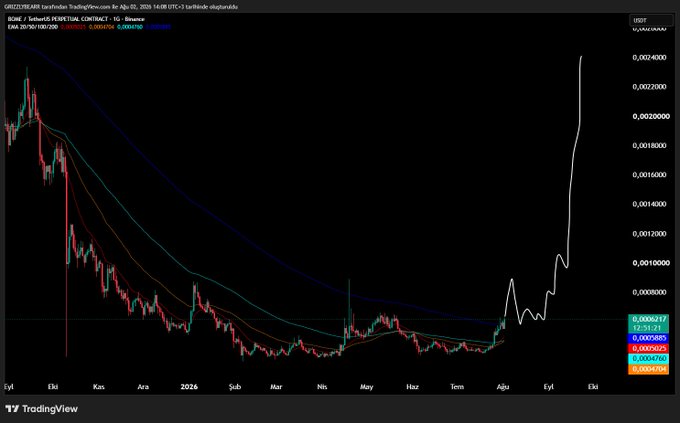Image resolution: width=680 pixels, height=423 pixels.
Task: Click the green 0,0006217 current price tag
Action: [x=648, y=320]
